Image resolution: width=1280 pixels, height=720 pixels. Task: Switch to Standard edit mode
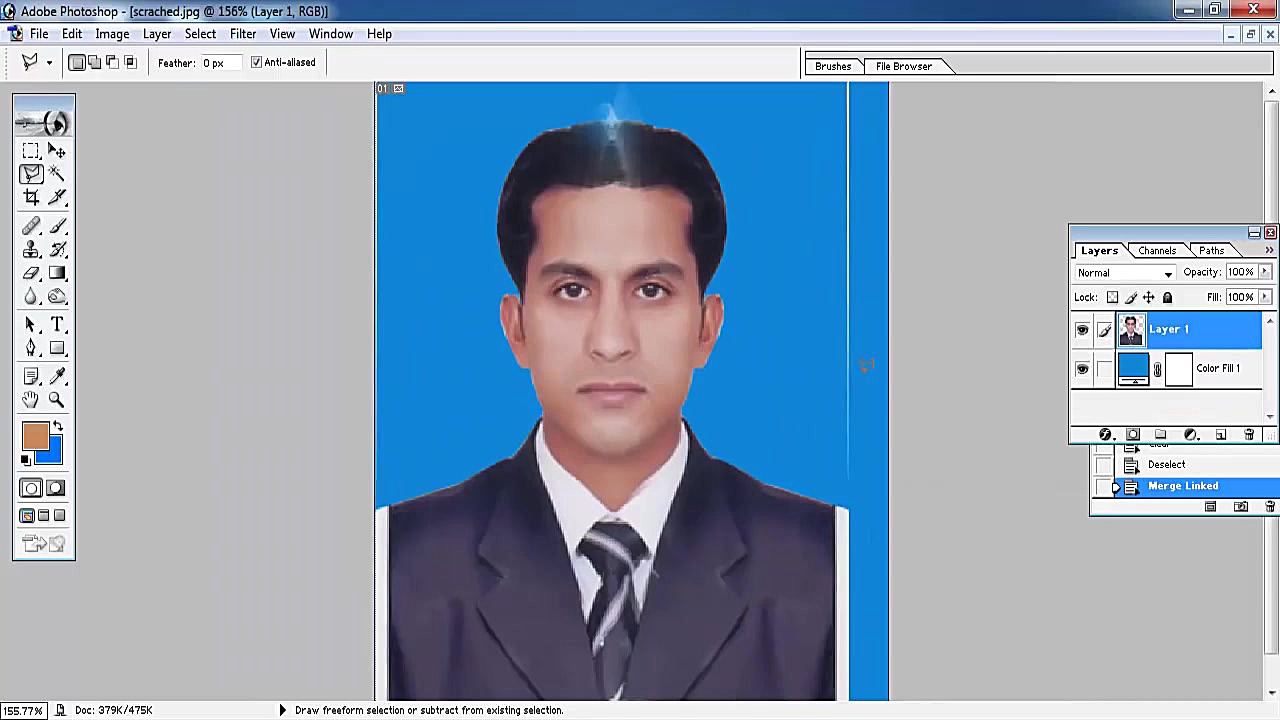pyautogui.click(x=31, y=488)
